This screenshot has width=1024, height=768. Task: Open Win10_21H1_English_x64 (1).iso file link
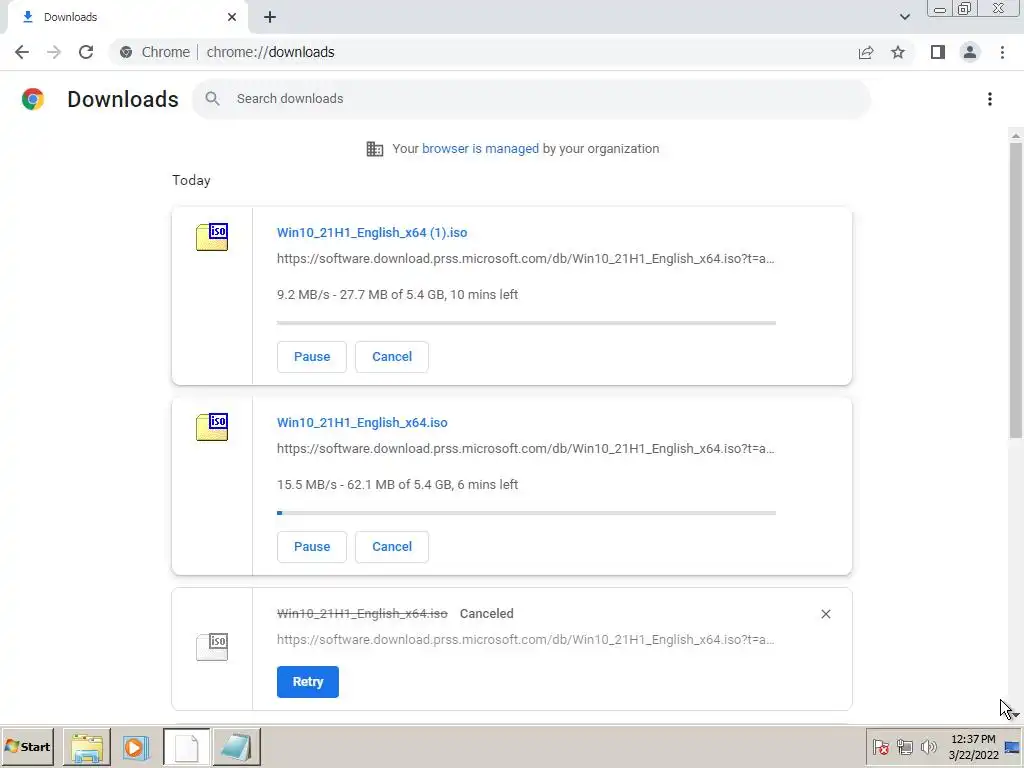click(x=372, y=232)
